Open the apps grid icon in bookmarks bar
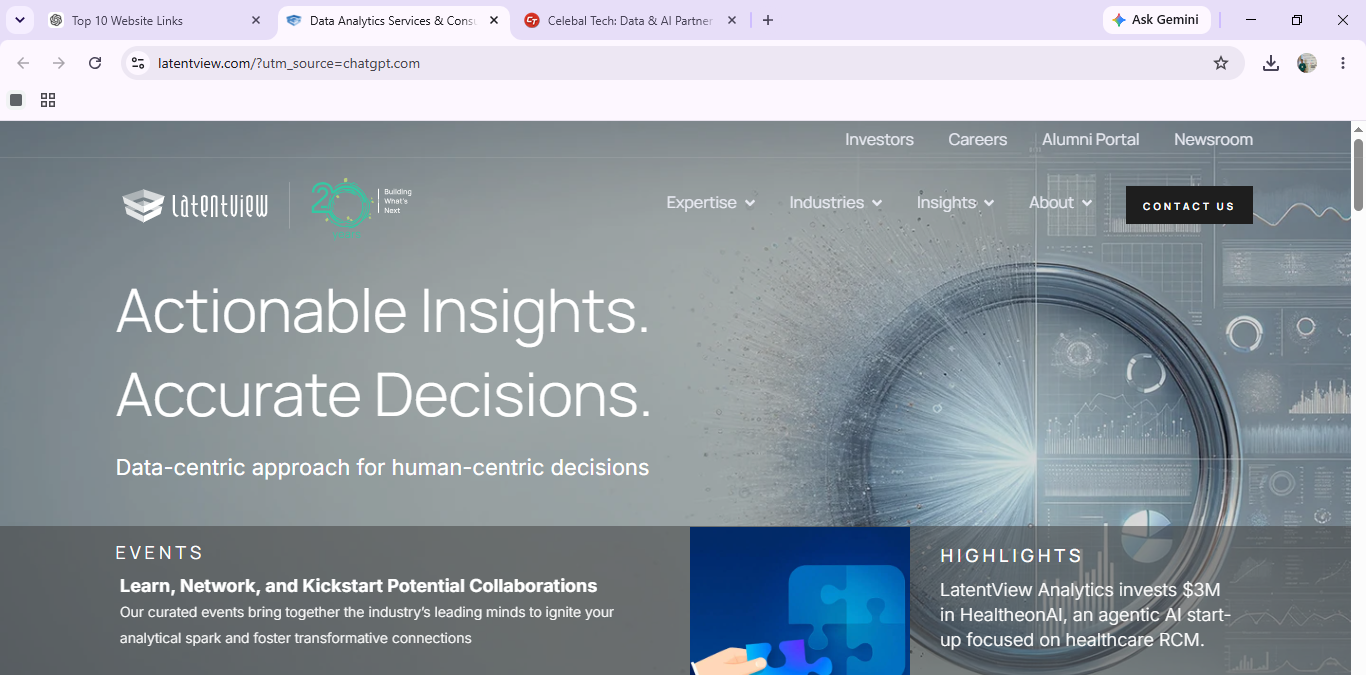Viewport: 1366px width, 675px height. [x=48, y=100]
